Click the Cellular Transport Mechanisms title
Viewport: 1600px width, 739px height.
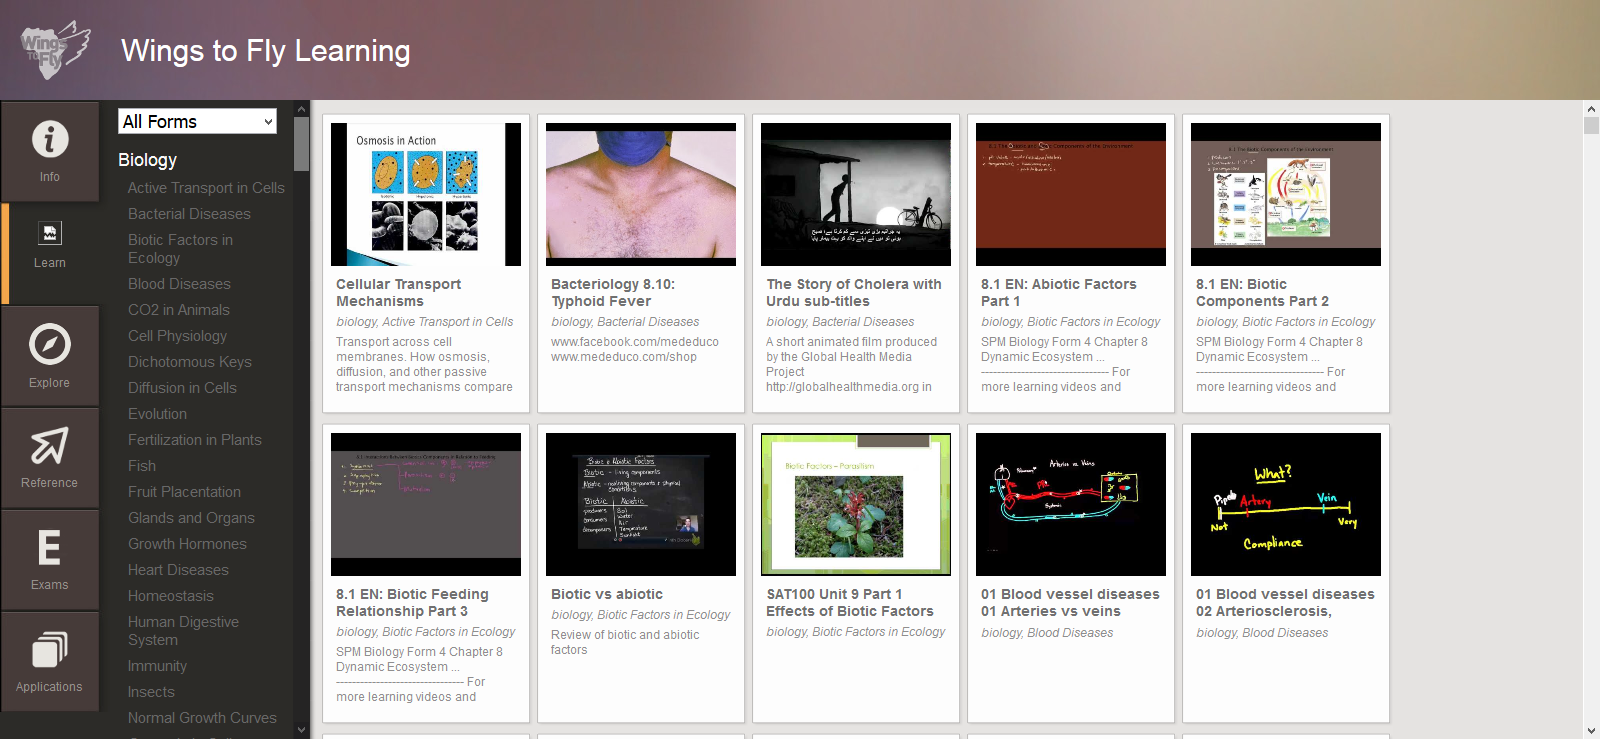pos(398,293)
